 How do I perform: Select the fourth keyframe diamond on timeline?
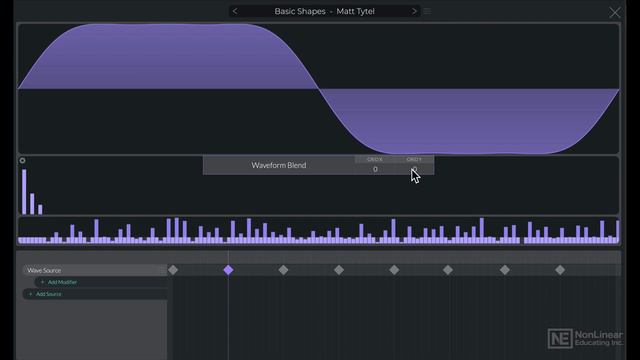pos(339,270)
